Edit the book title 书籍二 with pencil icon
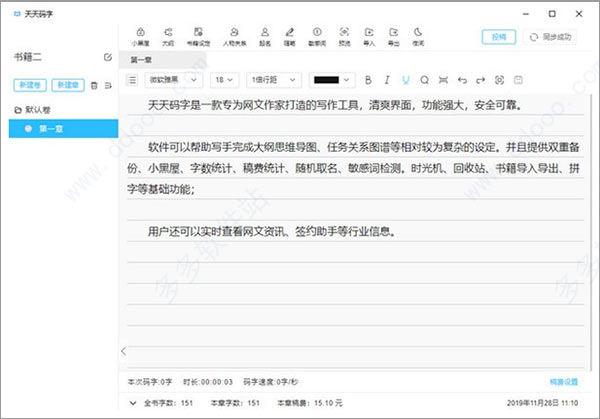600x419 pixels. pyautogui.click(x=108, y=57)
